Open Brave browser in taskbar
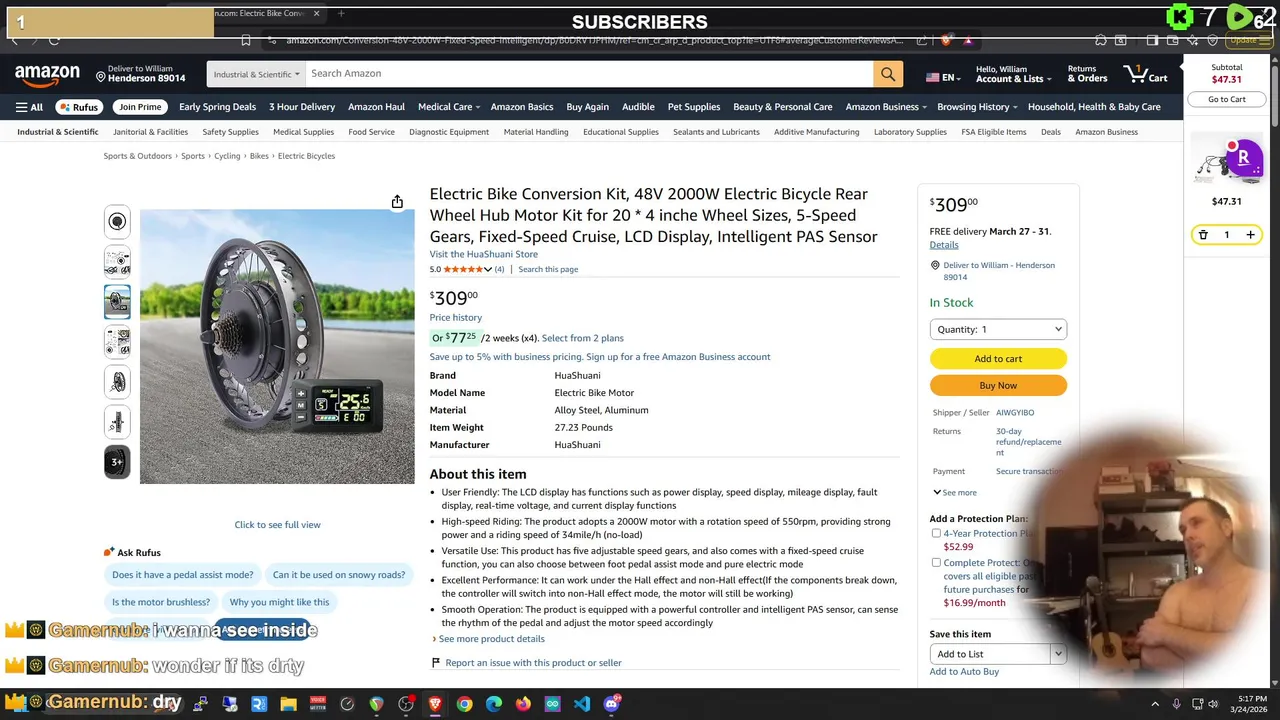The width and height of the screenshot is (1280, 720). tap(435, 704)
